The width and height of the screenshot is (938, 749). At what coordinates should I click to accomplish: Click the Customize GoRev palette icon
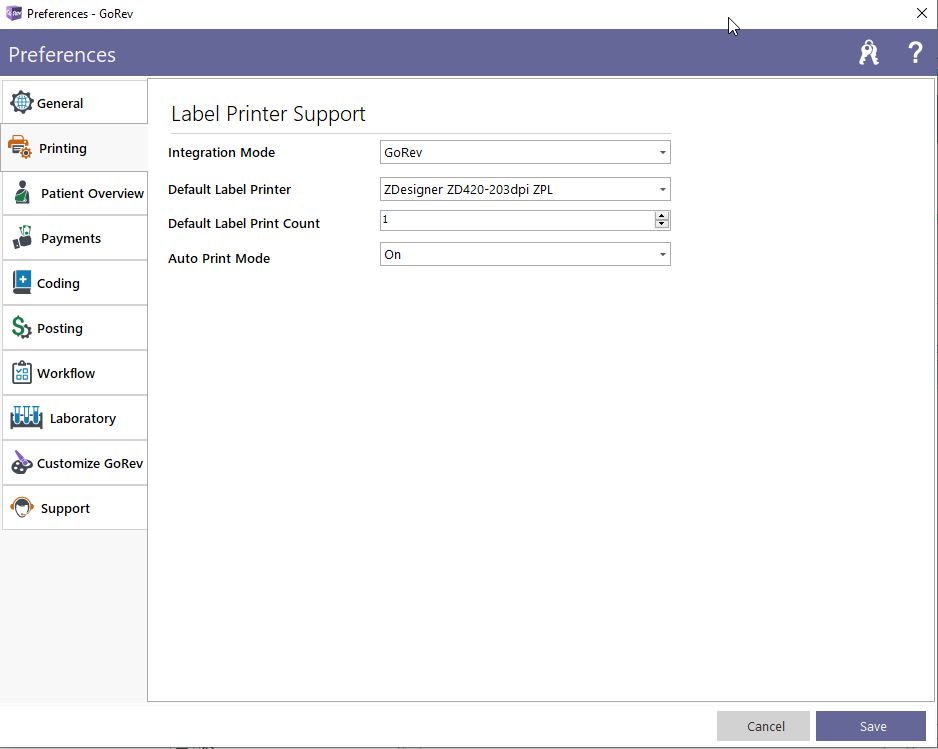(x=22, y=462)
